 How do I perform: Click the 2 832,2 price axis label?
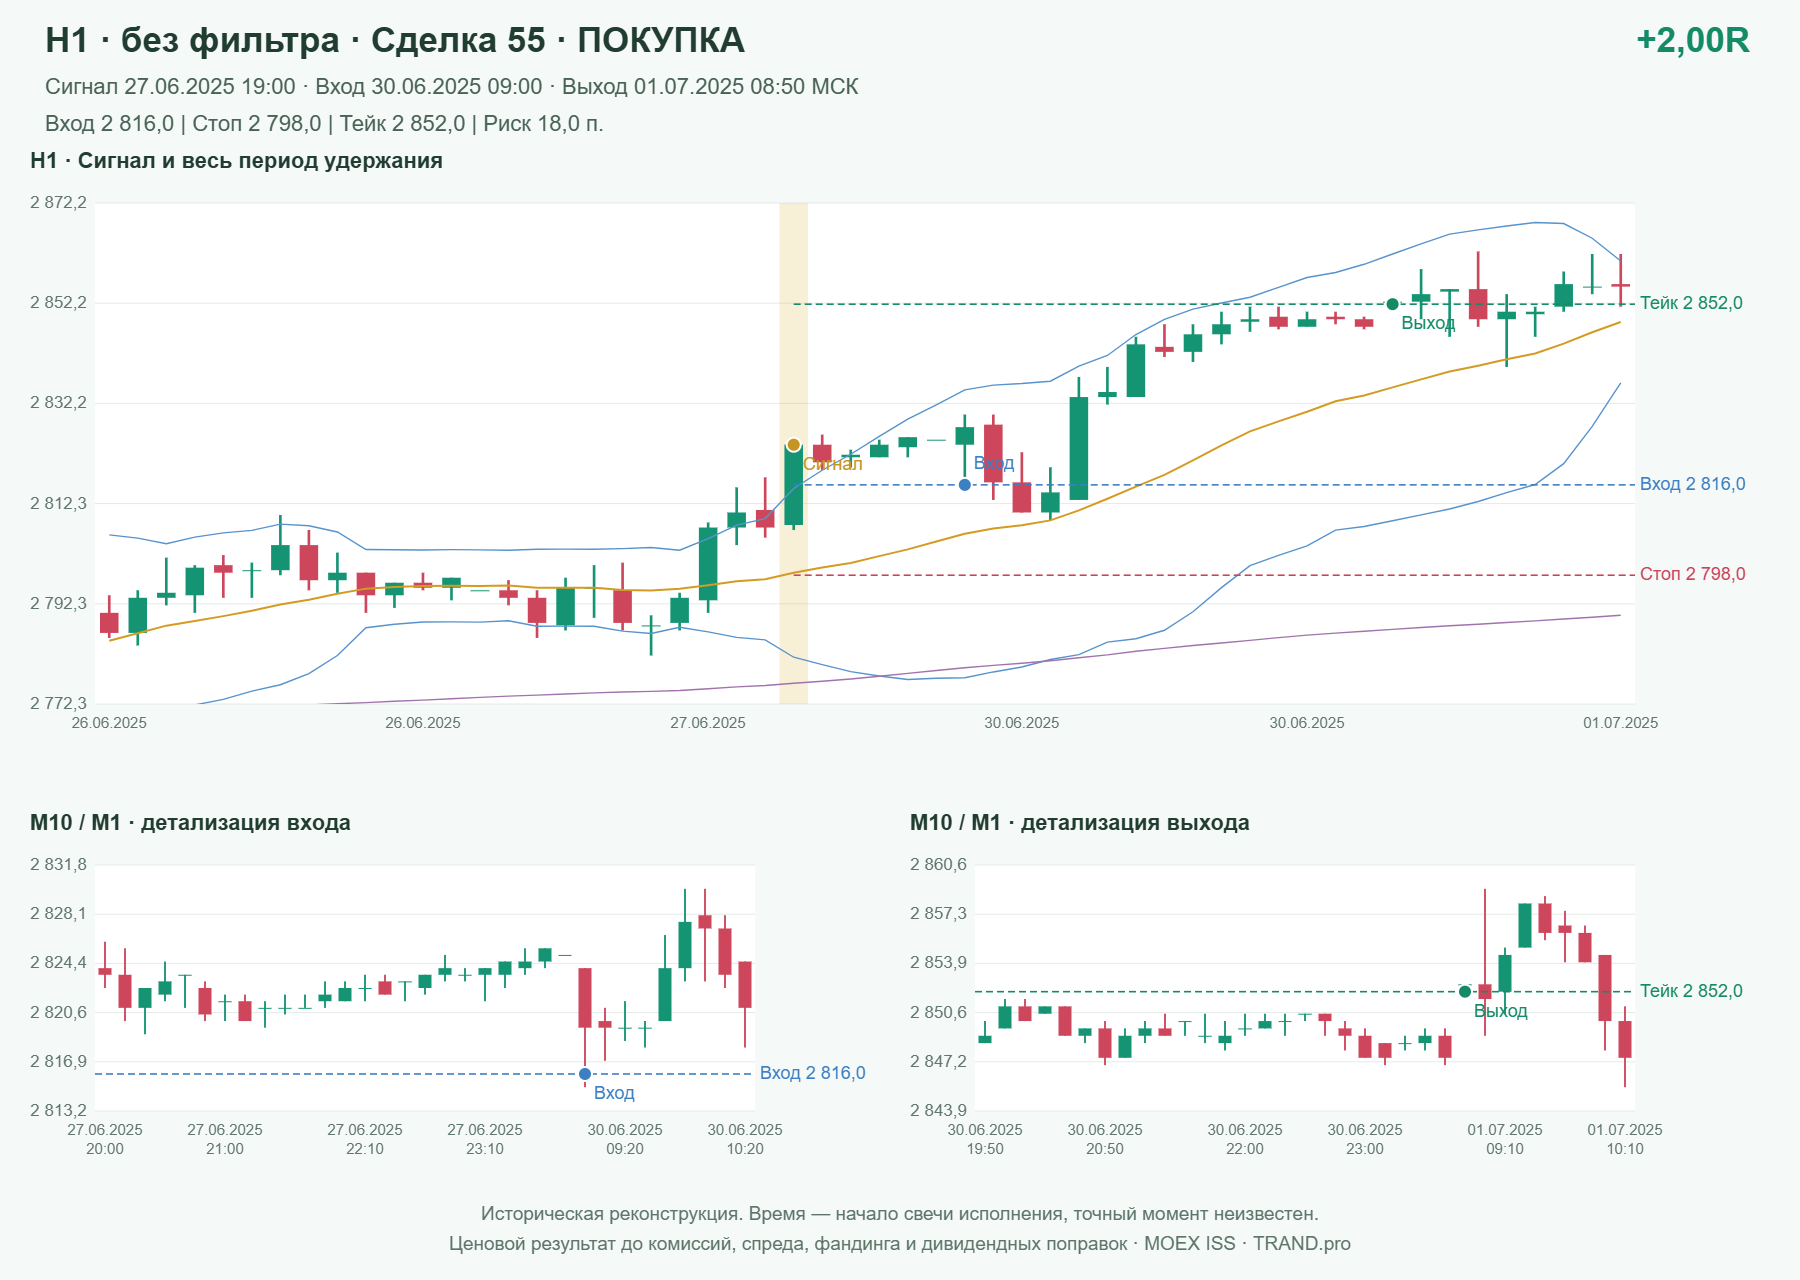pyautogui.click(x=58, y=403)
